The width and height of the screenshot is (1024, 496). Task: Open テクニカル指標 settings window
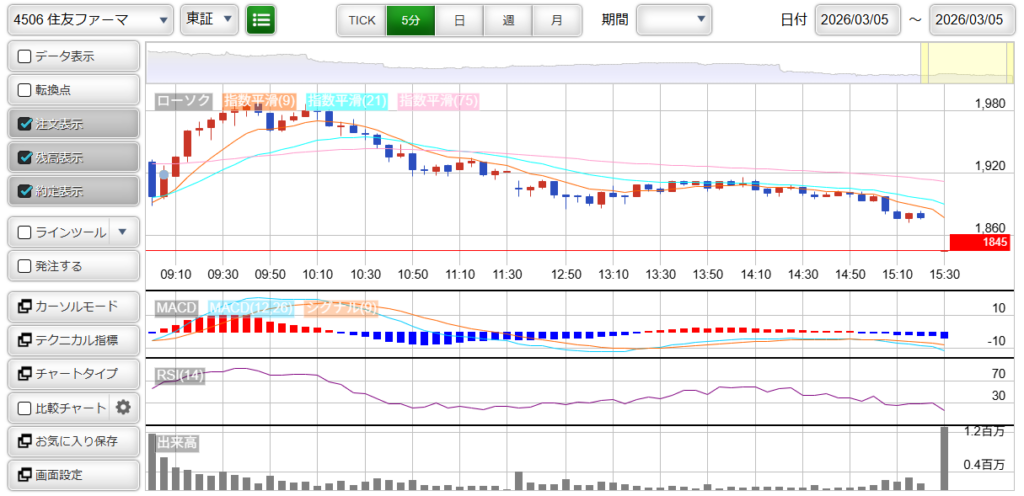click(72, 340)
